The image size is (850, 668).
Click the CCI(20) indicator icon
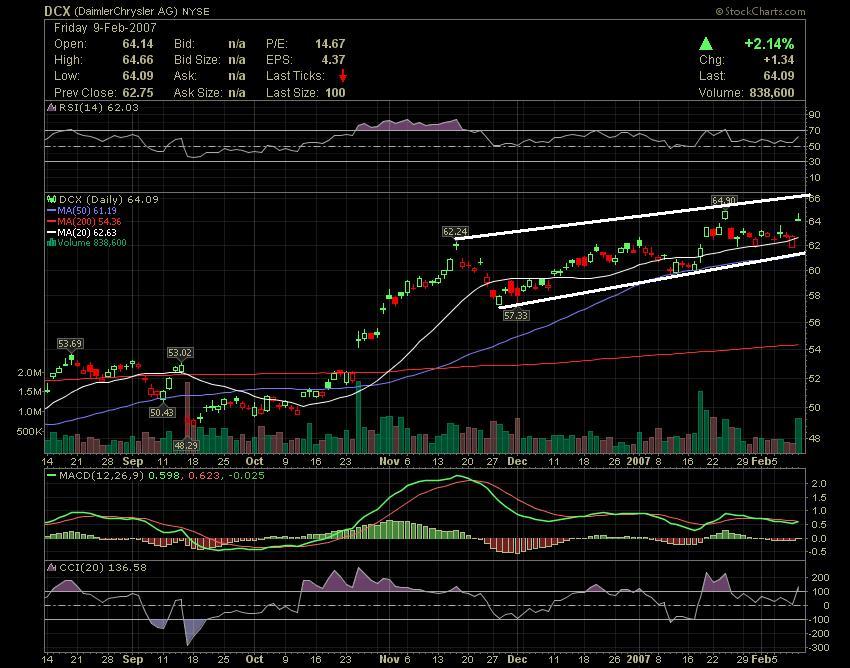(x=51, y=567)
